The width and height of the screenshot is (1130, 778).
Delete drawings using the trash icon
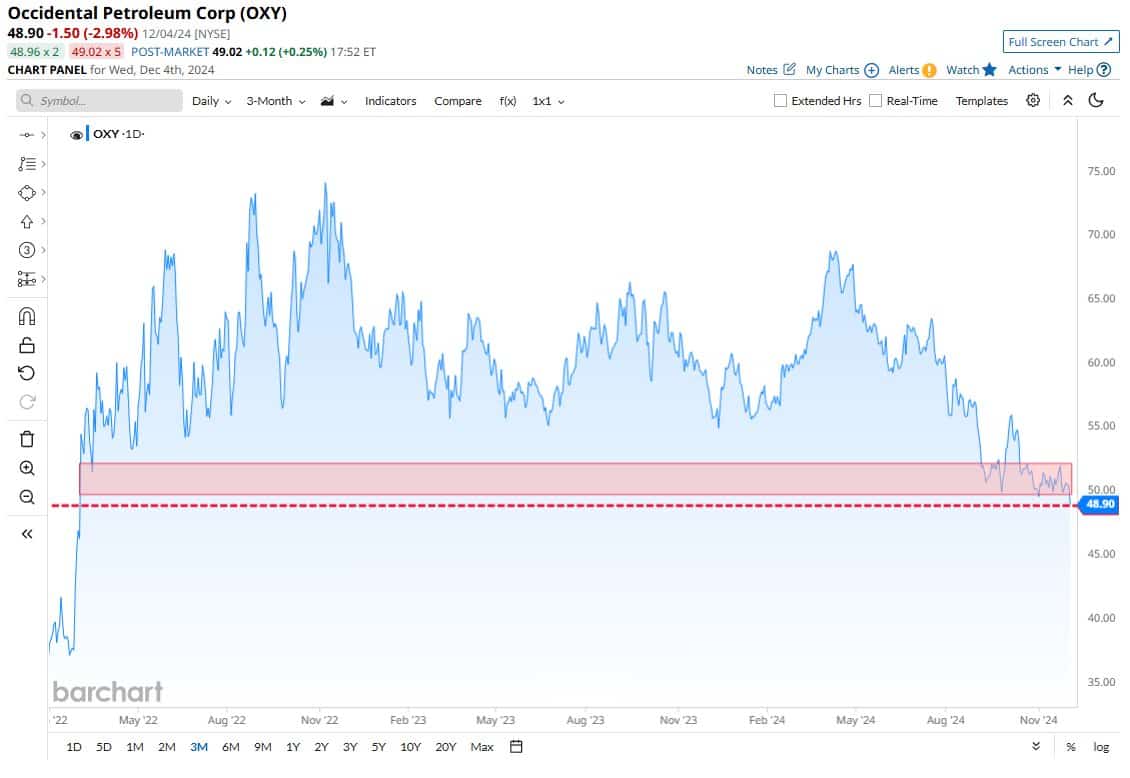(26, 439)
